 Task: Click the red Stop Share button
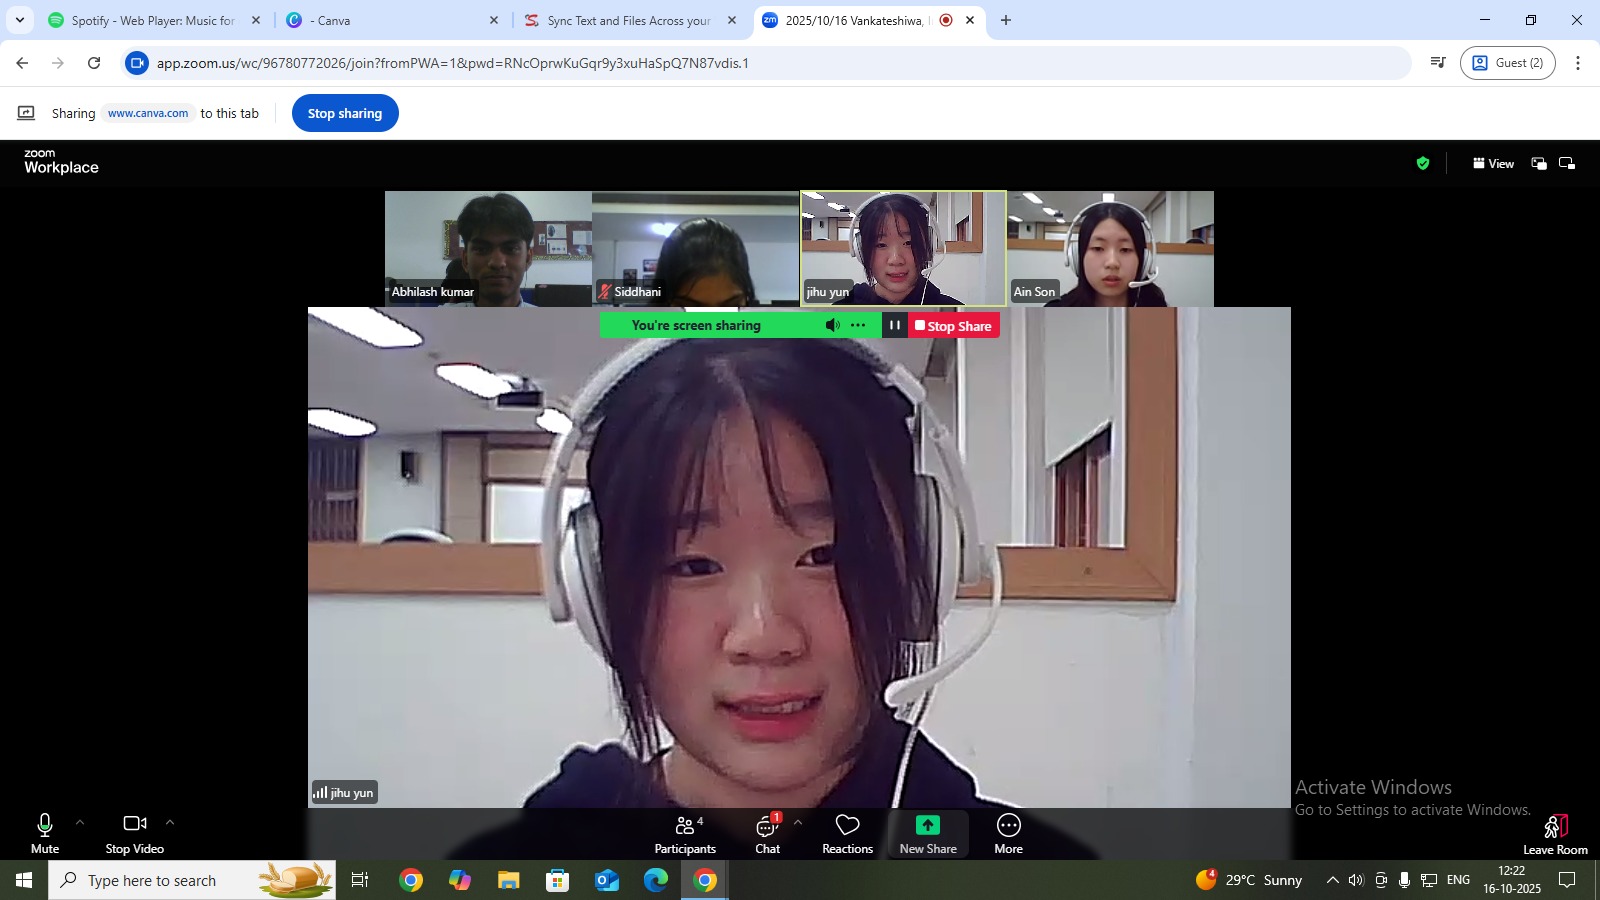[x=954, y=326]
